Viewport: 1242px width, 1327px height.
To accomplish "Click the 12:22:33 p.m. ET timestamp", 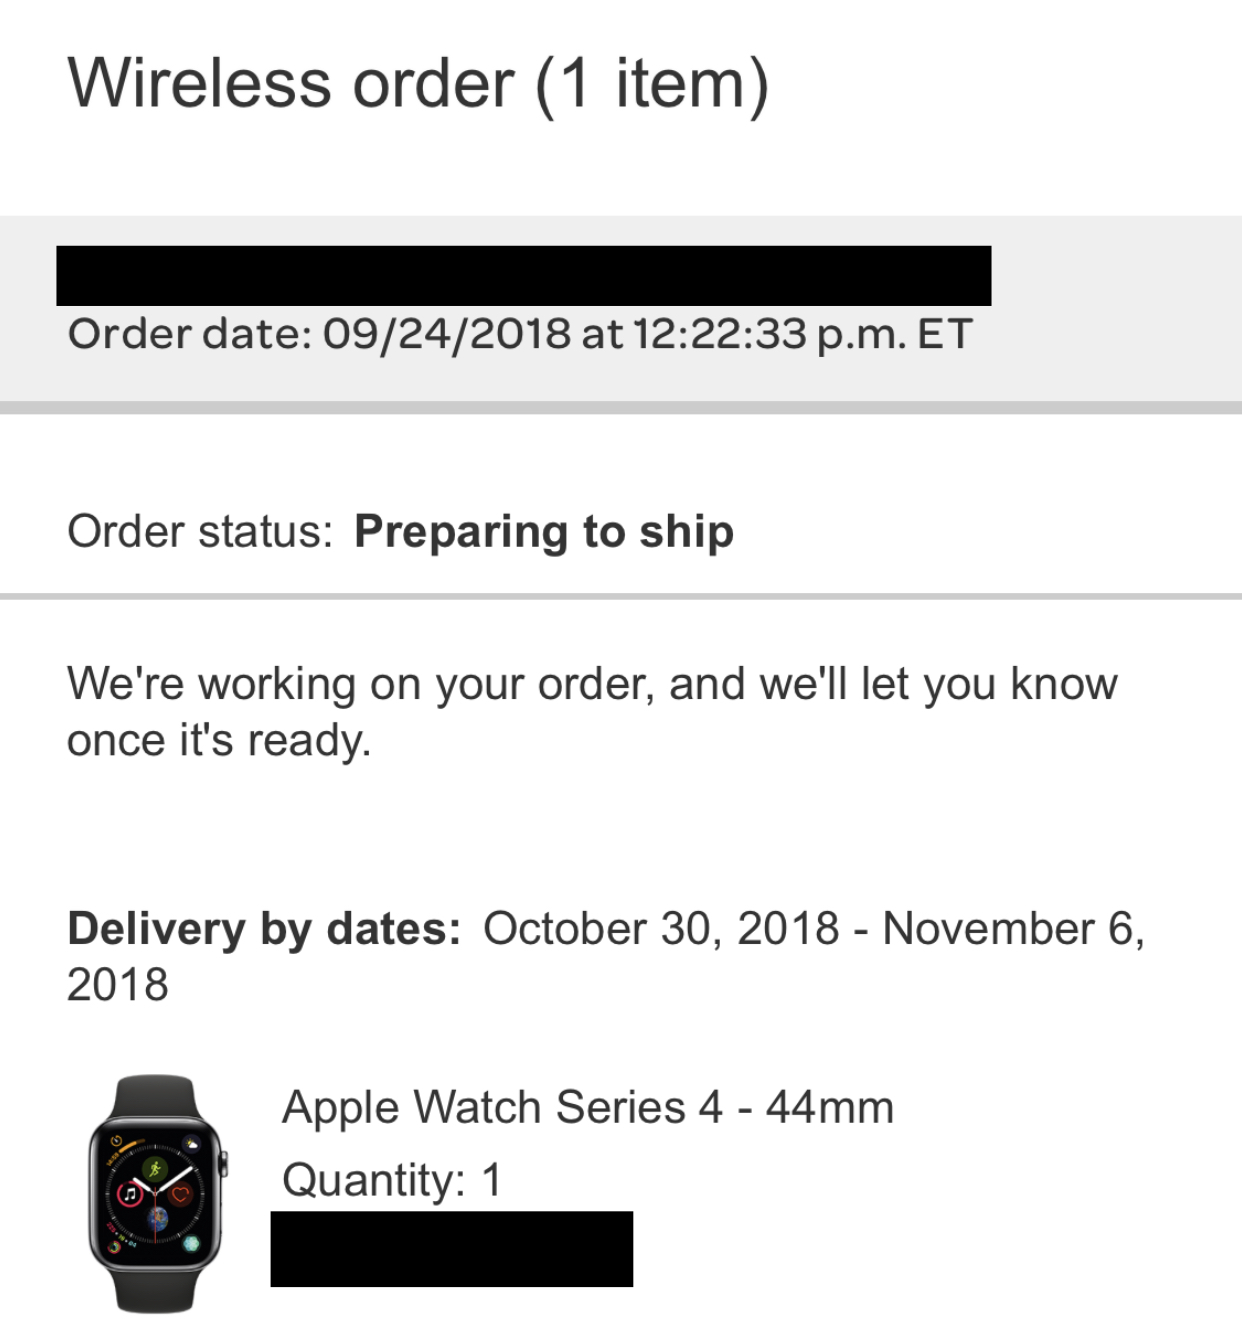I will [x=802, y=333].
